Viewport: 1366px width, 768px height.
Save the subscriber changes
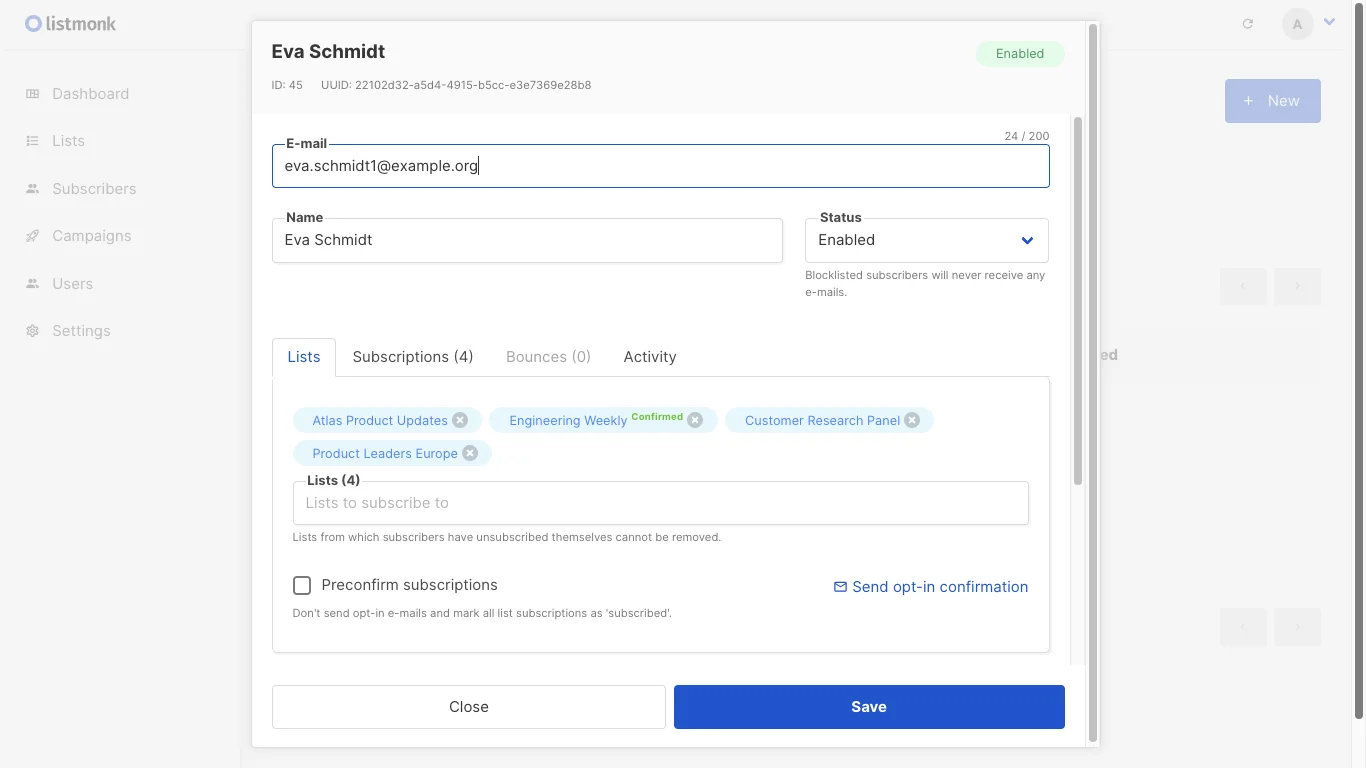point(869,707)
